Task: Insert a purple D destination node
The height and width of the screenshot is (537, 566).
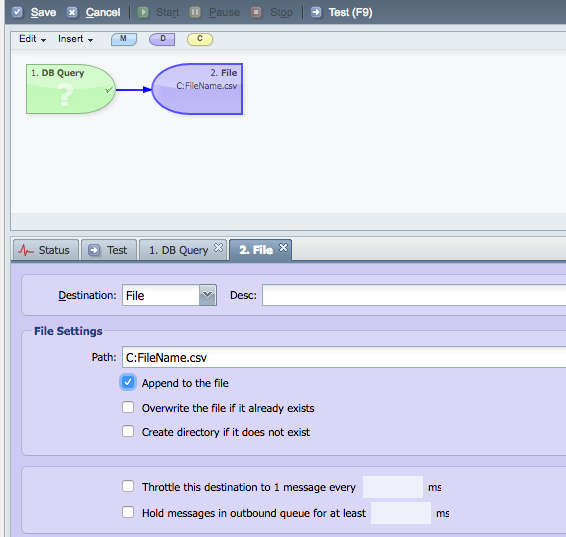Action: [x=162, y=39]
